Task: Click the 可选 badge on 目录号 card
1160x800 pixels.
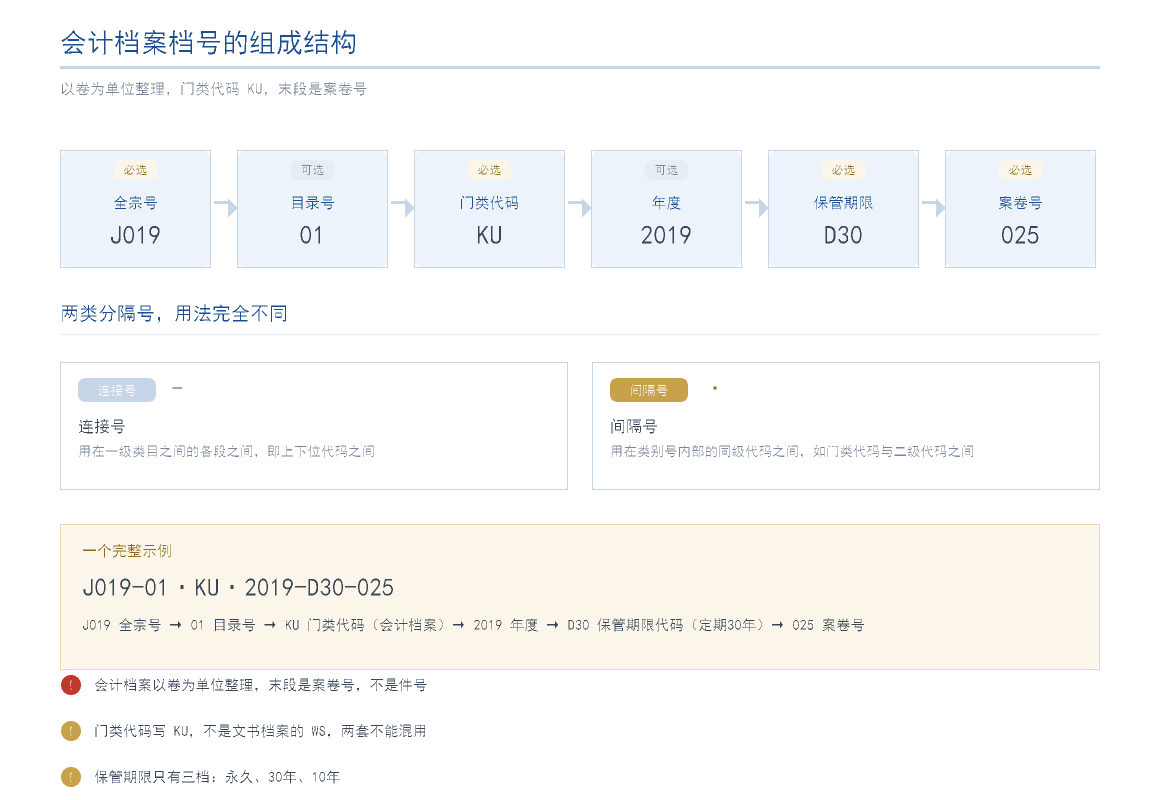Action: 312,170
